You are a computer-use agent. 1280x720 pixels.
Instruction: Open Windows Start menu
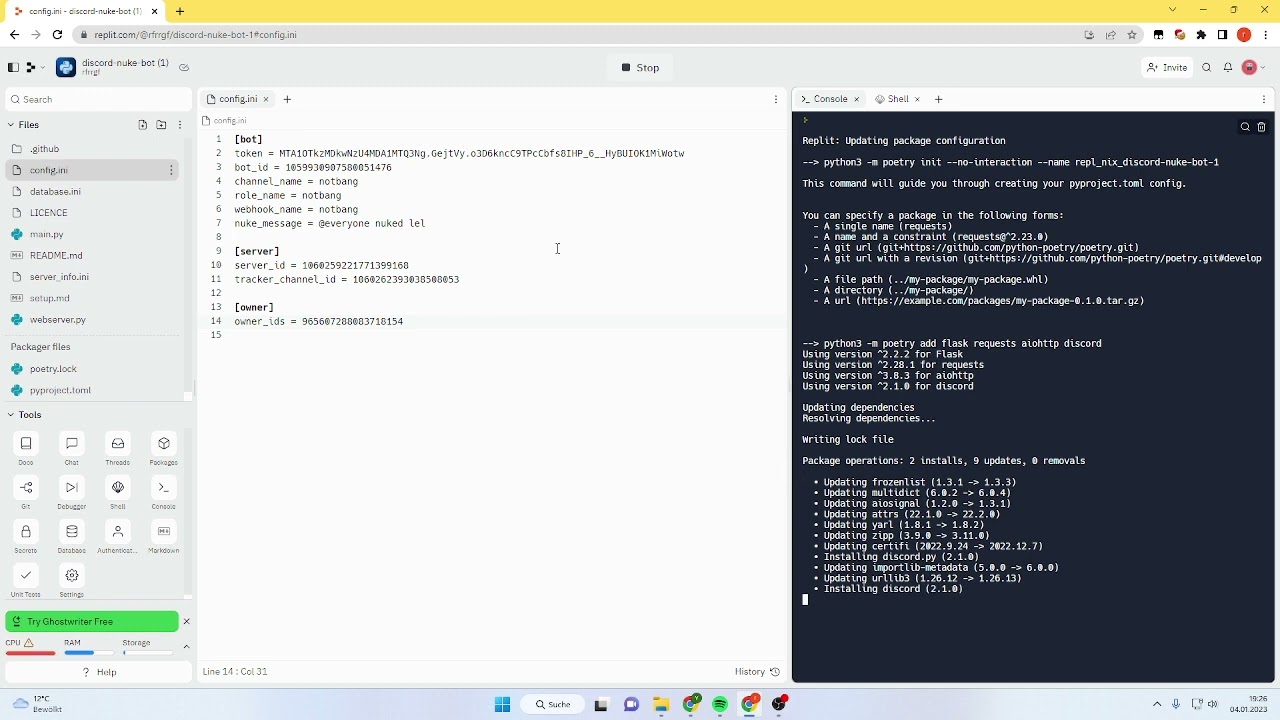click(x=503, y=704)
